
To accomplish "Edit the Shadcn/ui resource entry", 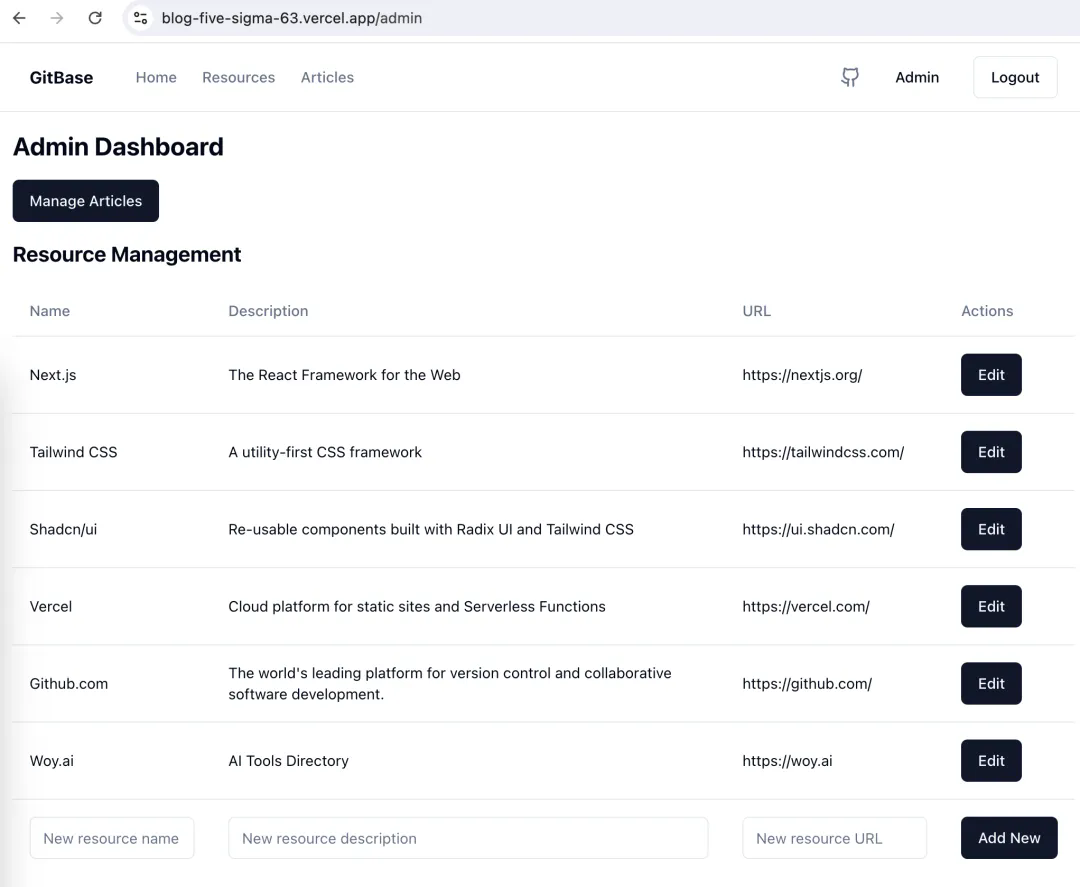I will (x=991, y=529).
